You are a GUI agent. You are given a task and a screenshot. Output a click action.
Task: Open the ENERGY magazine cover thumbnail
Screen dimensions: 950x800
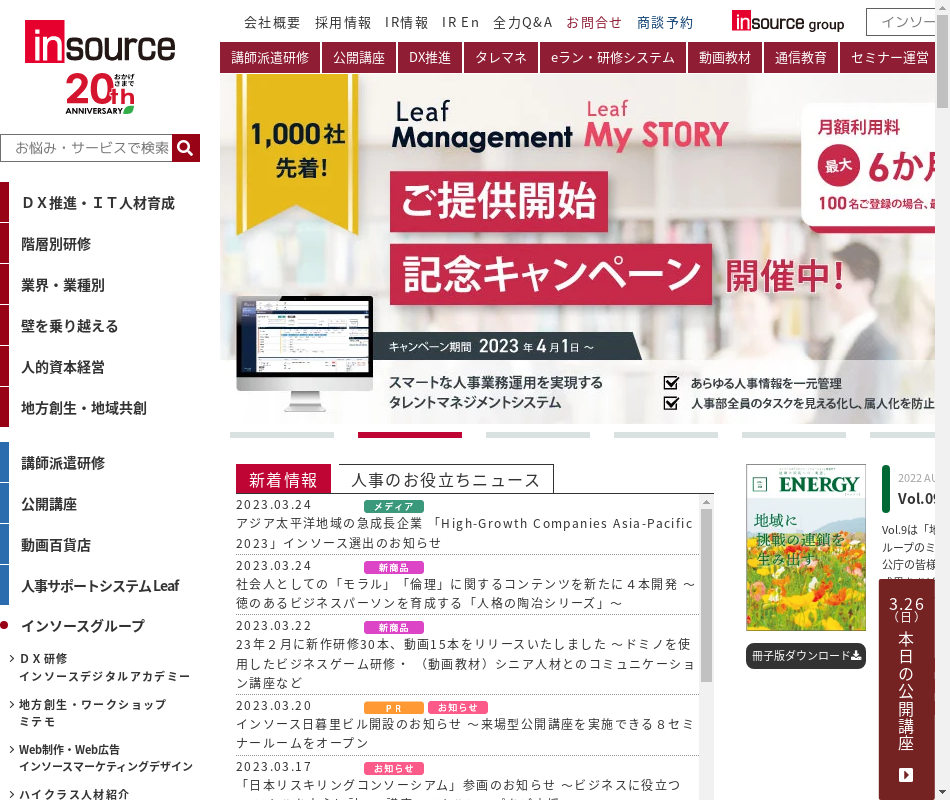pos(806,548)
